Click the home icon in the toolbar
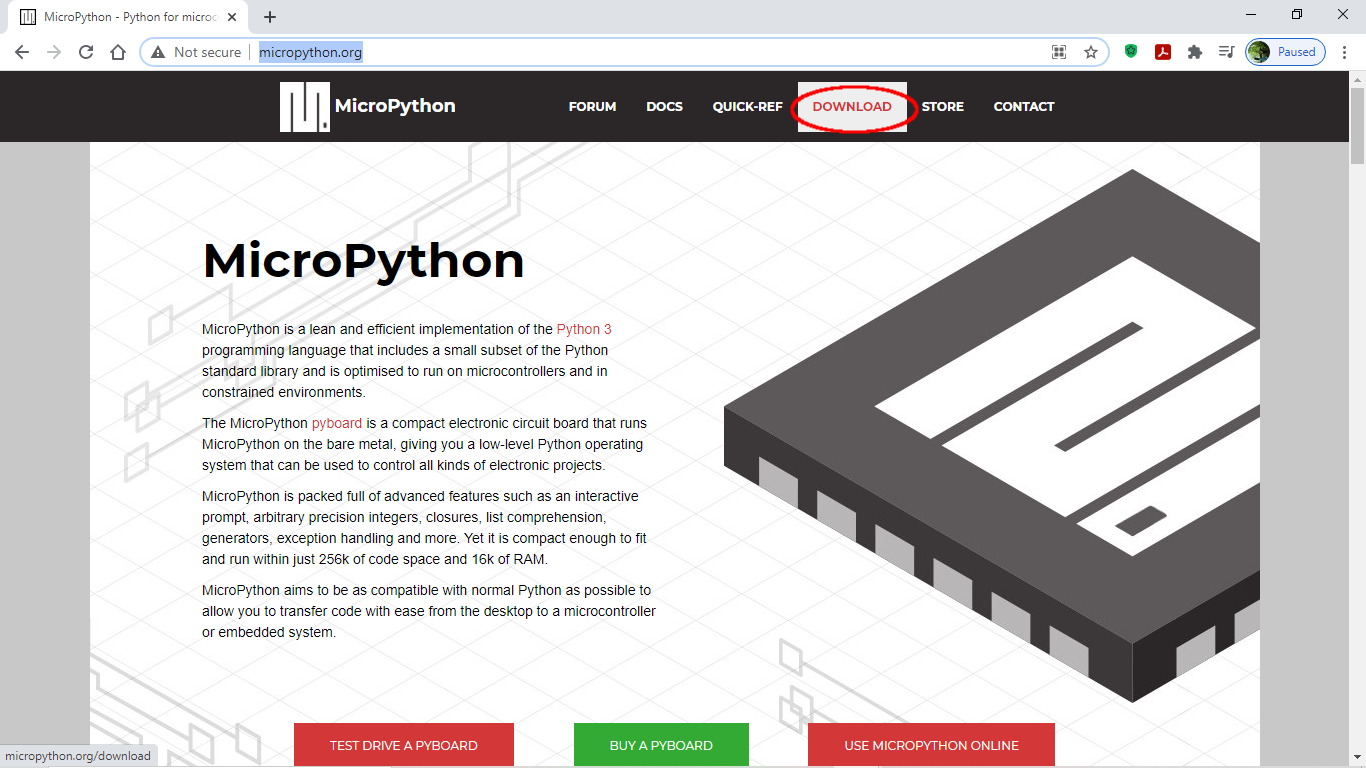This screenshot has width=1366, height=768. [117, 51]
